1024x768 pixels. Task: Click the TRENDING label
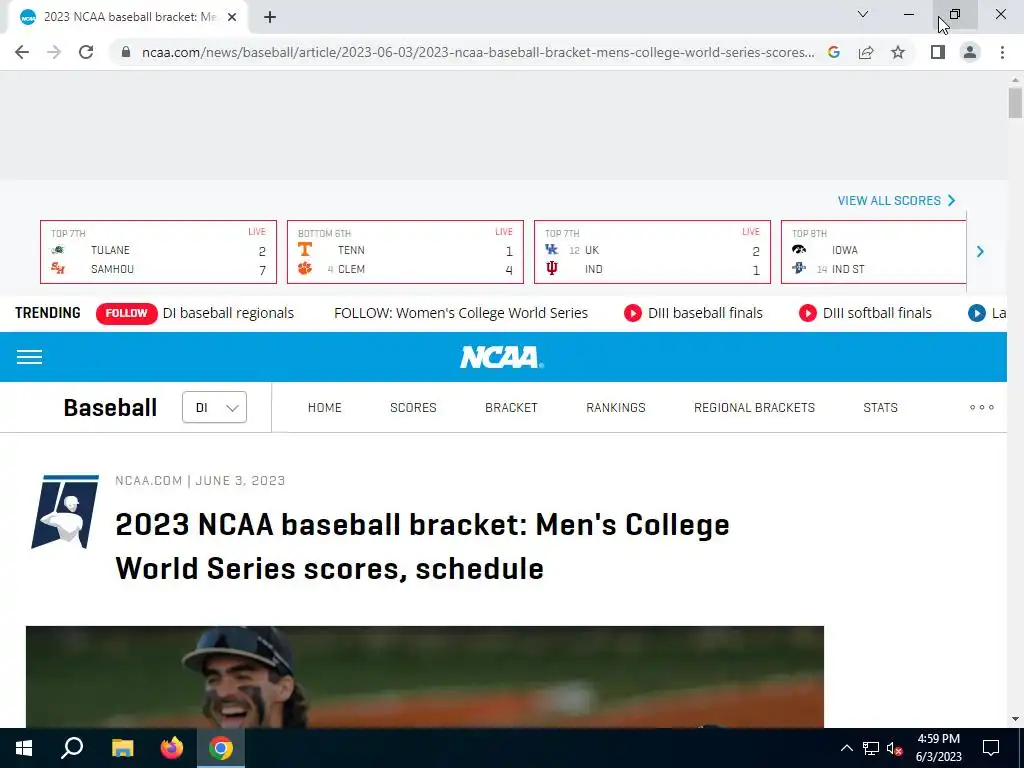tap(48, 313)
